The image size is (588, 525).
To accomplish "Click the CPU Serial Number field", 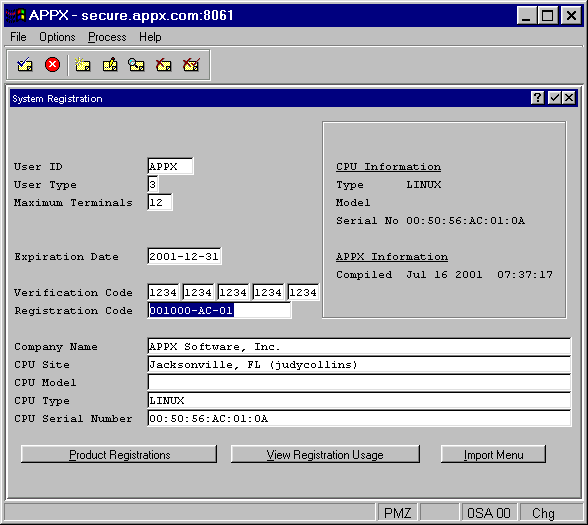I will (359, 418).
